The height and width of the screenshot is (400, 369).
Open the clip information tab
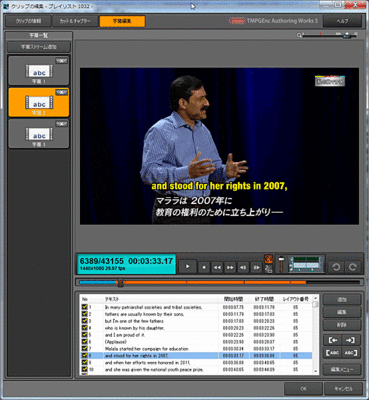tap(28, 21)
